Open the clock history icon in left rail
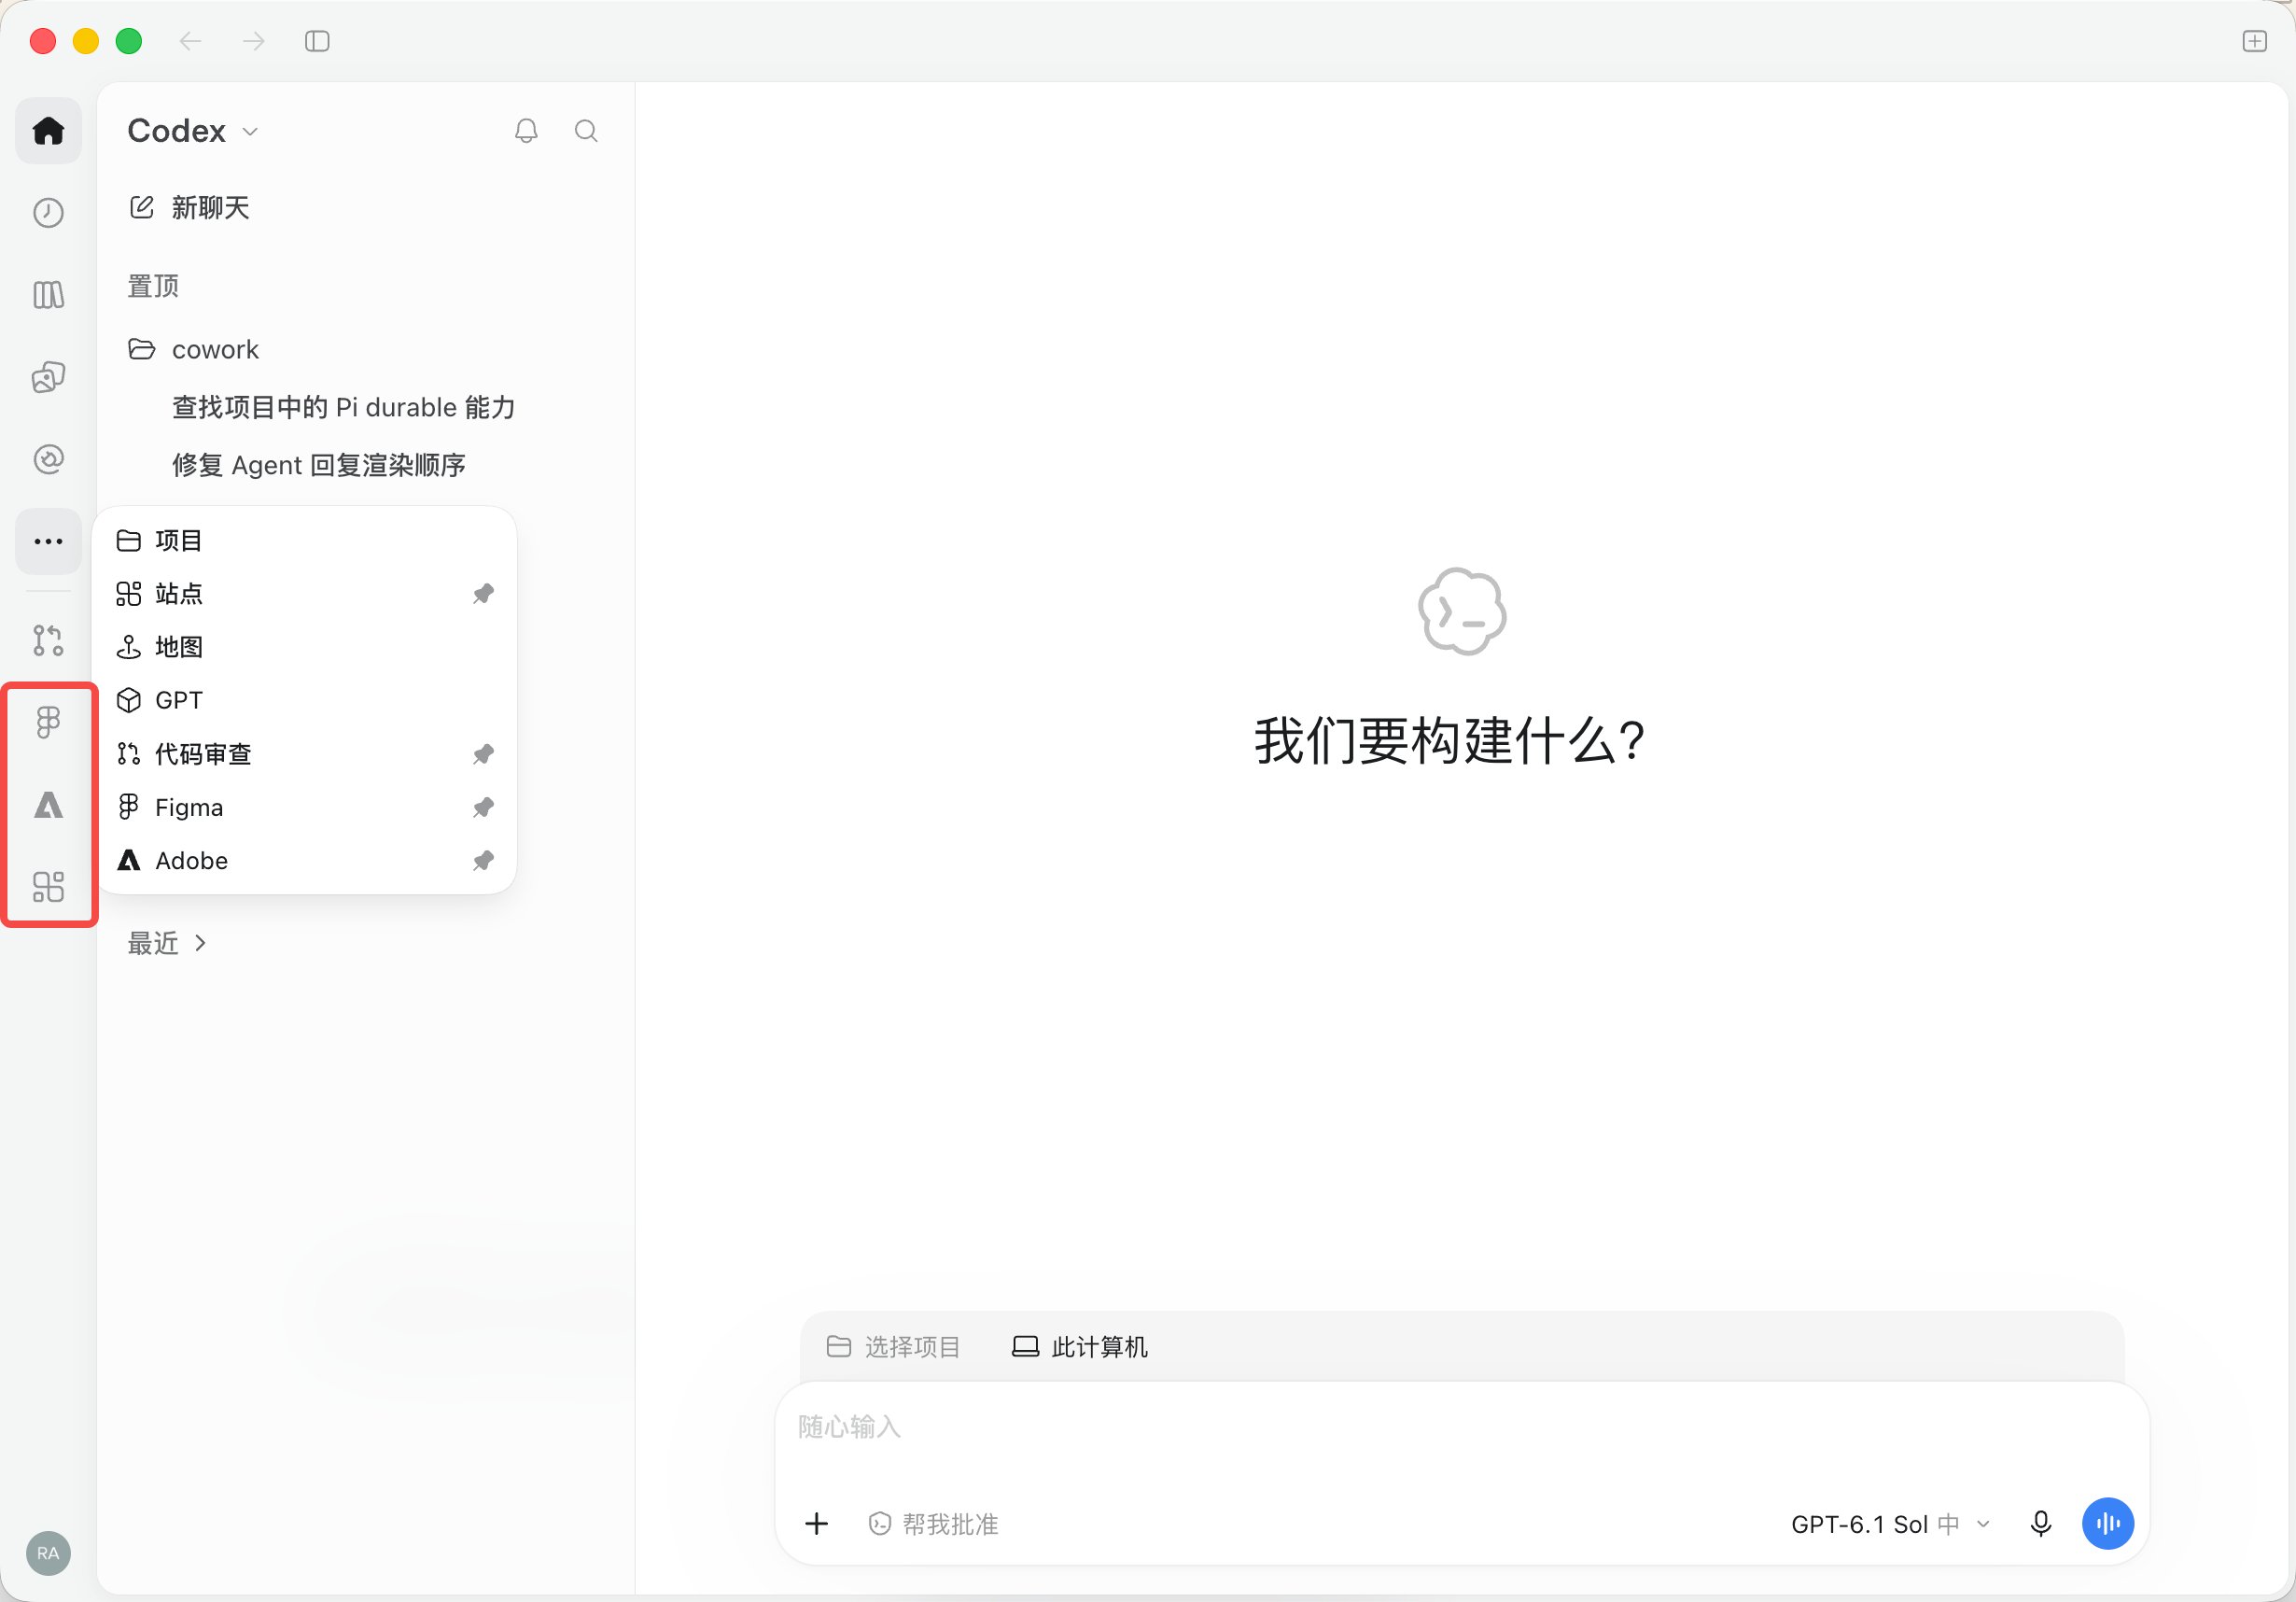The height and width of the screenshot is (1602, 2296). [48, 213]
